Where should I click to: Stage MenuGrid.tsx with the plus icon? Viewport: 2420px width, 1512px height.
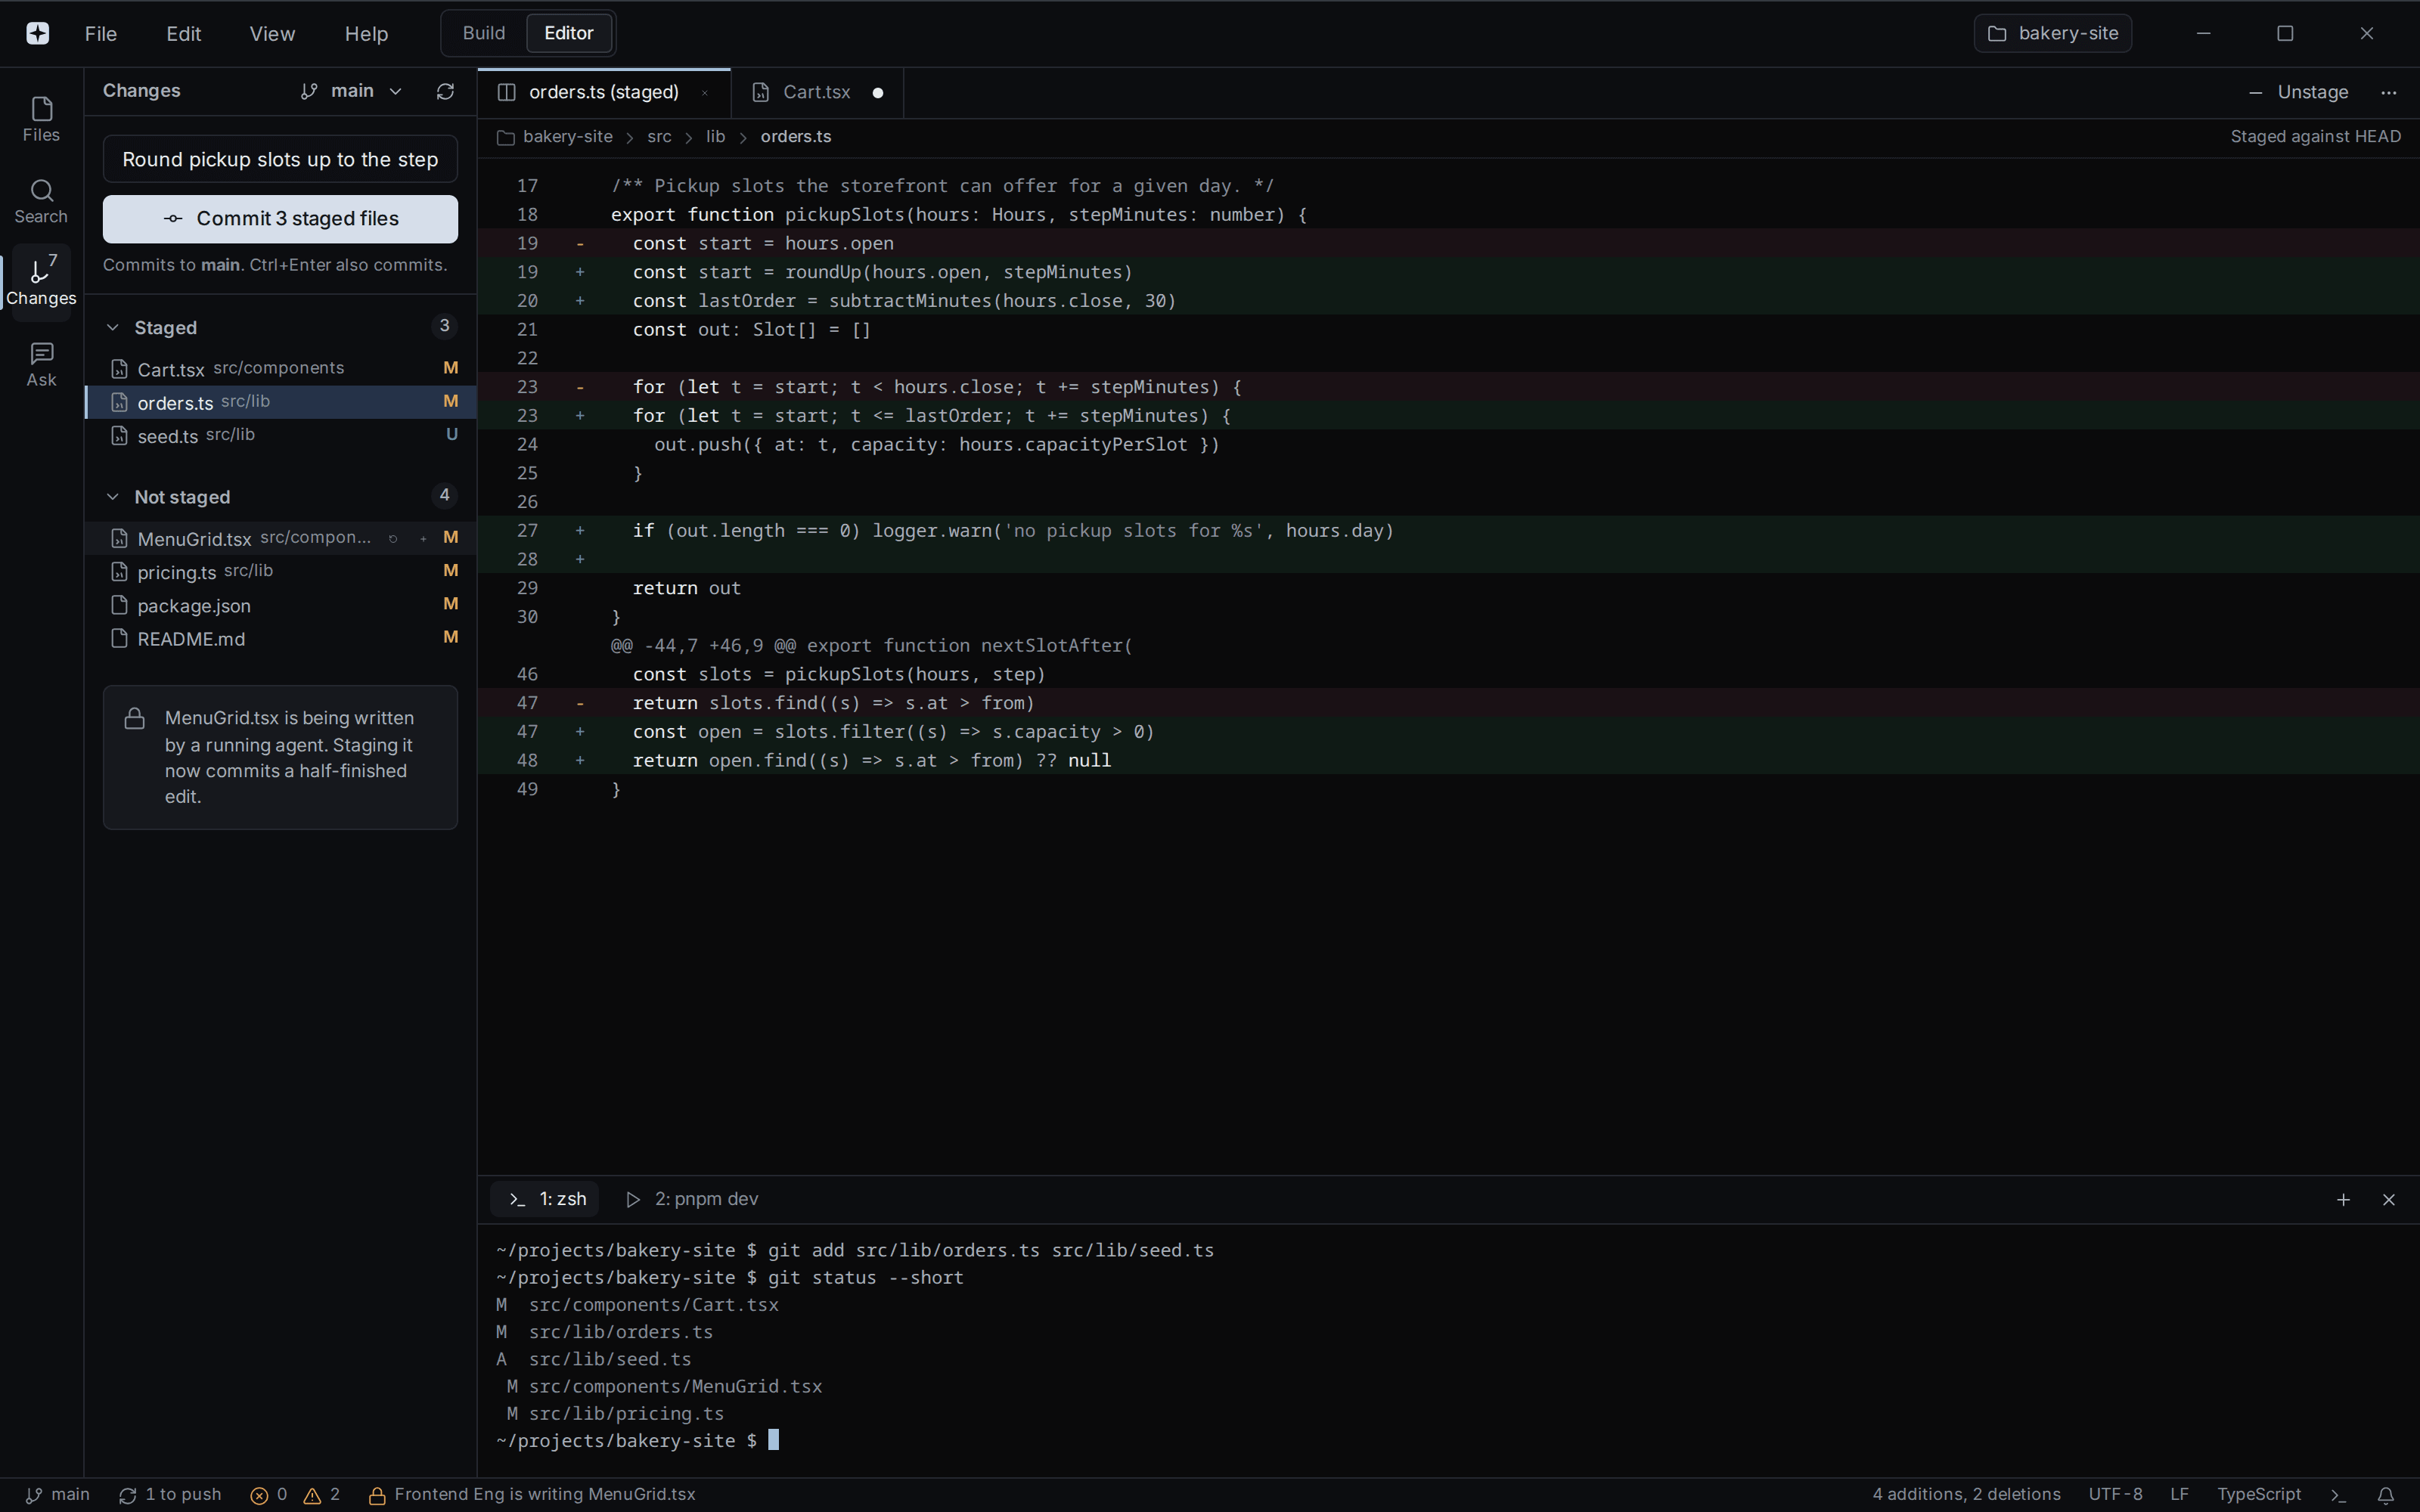423,538
